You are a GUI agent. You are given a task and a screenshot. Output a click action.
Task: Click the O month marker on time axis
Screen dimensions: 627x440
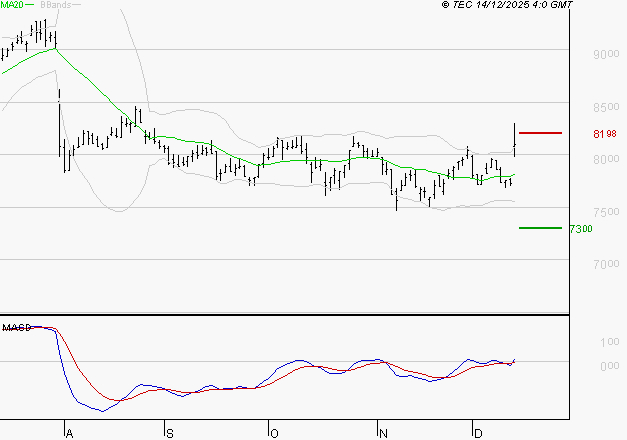274,433
